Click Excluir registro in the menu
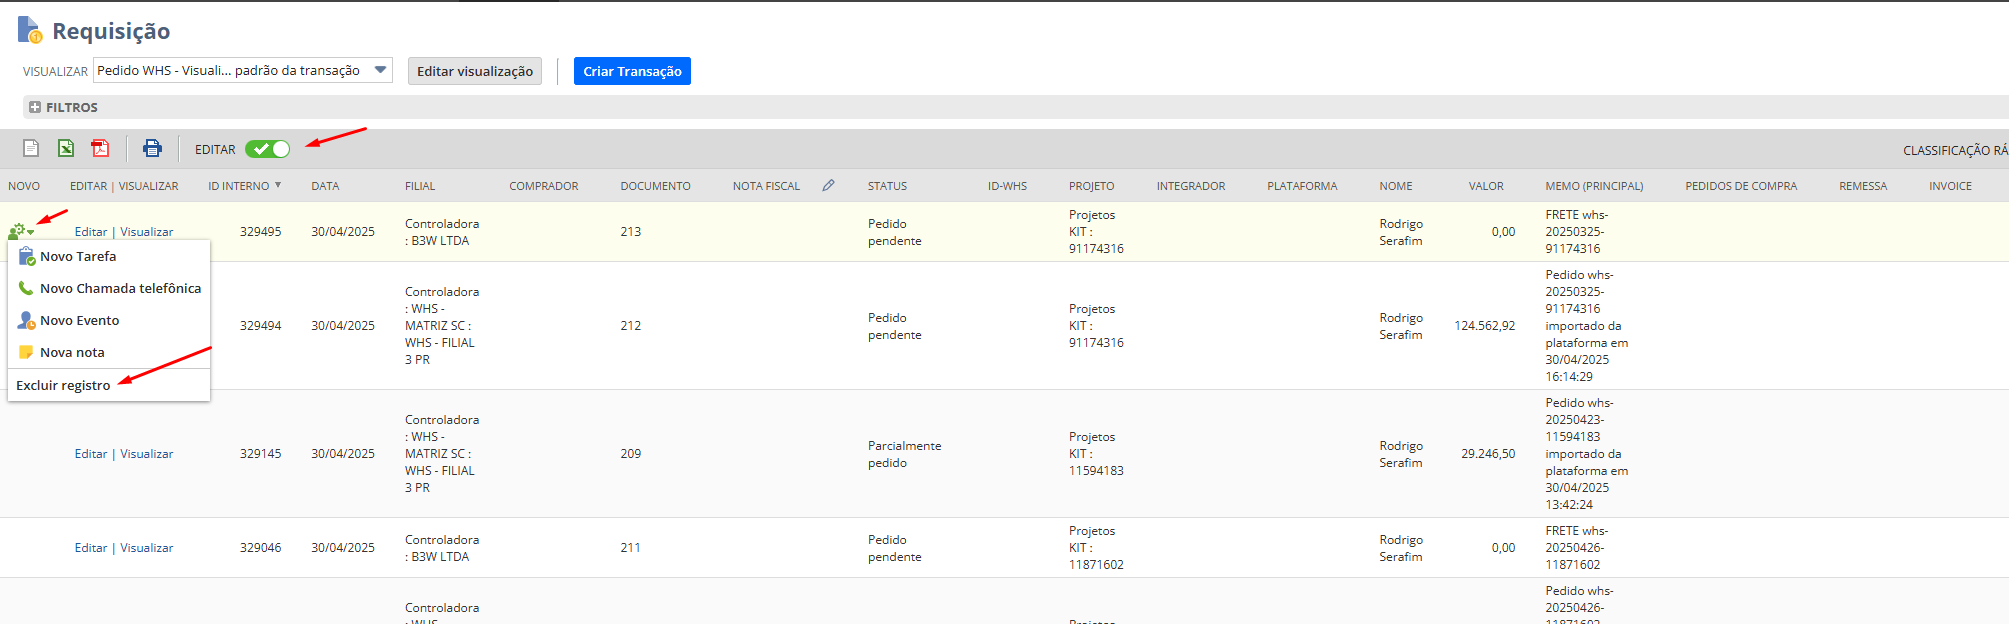 63,386
